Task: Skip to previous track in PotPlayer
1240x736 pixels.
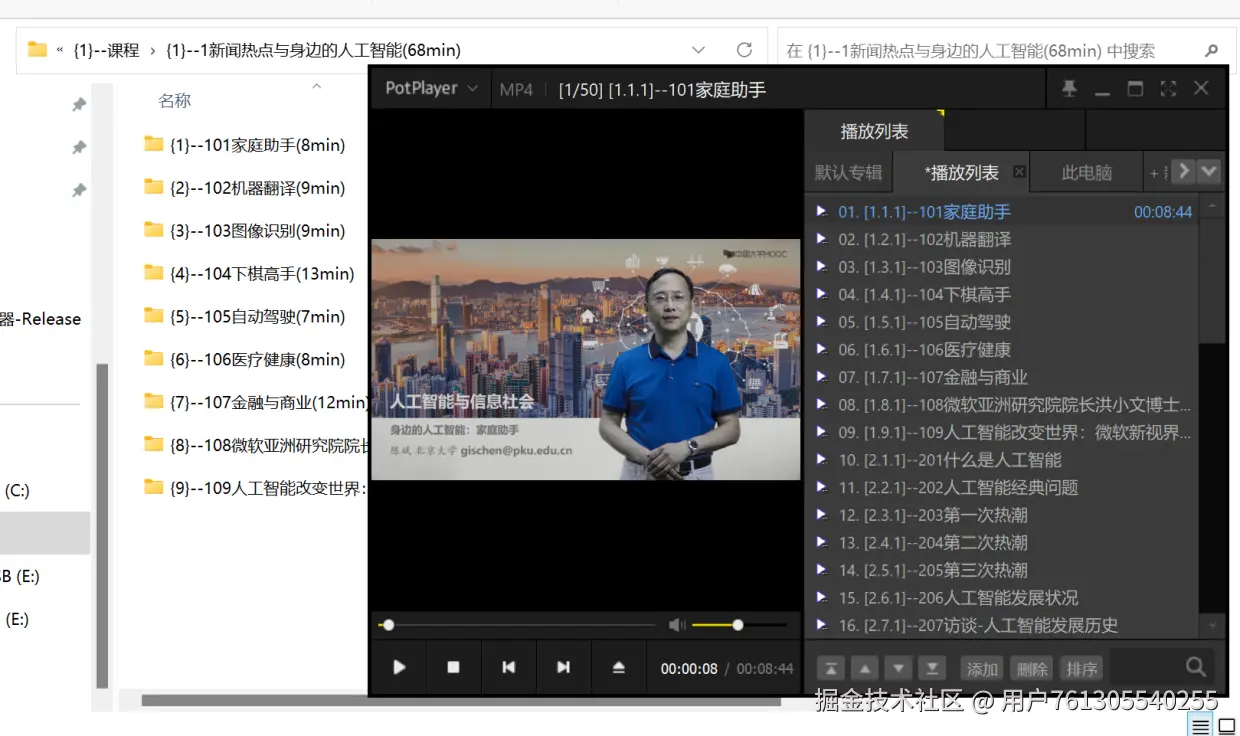Action: pos(508,667)
